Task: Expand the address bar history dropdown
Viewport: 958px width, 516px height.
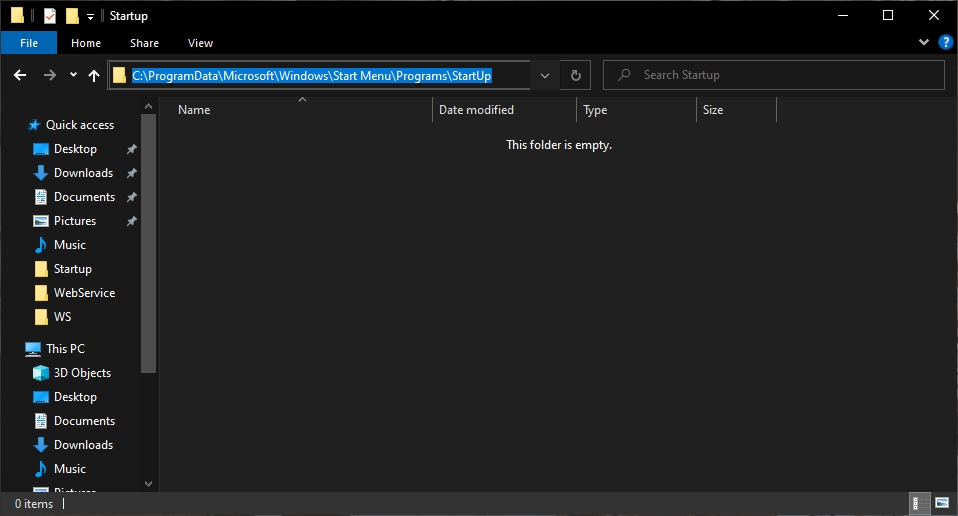Action: (x=544, y=75)
